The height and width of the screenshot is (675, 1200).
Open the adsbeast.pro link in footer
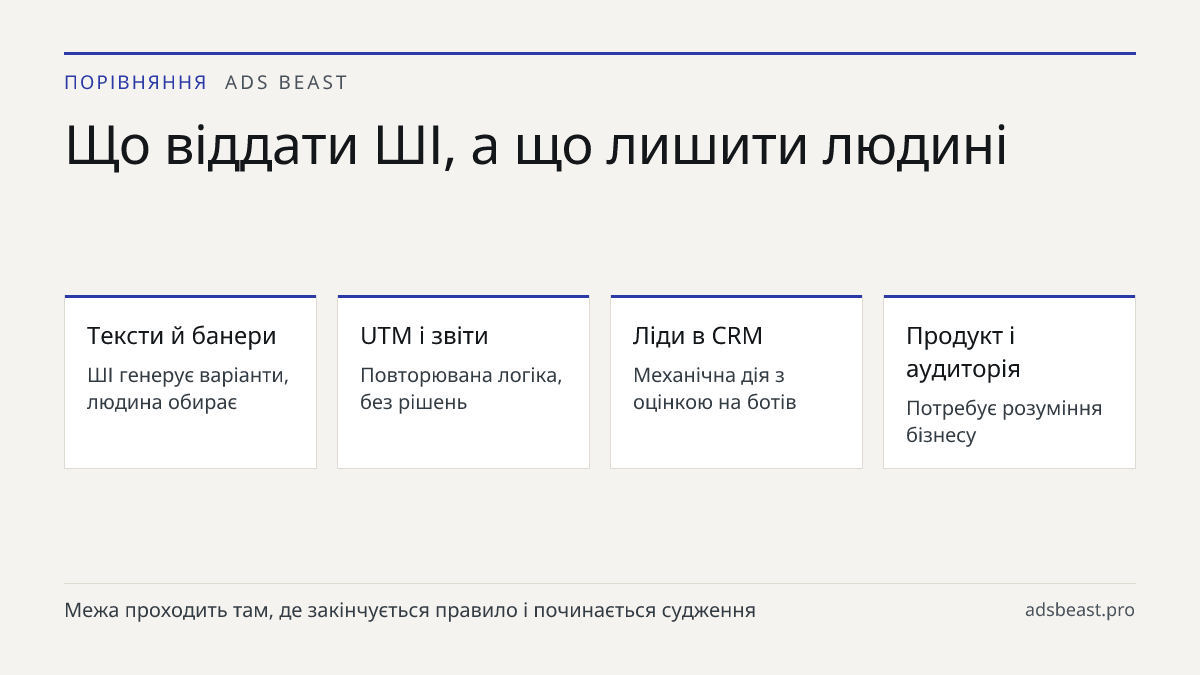1080,610
